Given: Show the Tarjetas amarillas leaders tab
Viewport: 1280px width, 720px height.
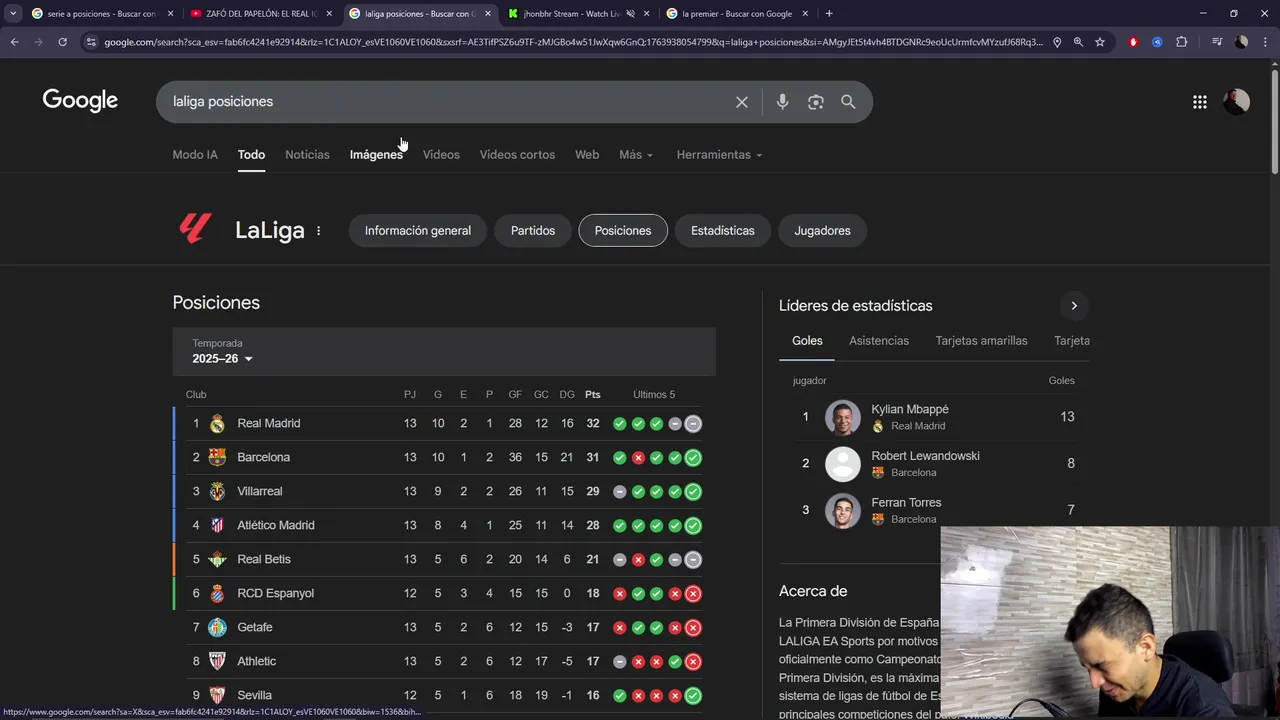Looking at the screenshot, I should 981,341.
